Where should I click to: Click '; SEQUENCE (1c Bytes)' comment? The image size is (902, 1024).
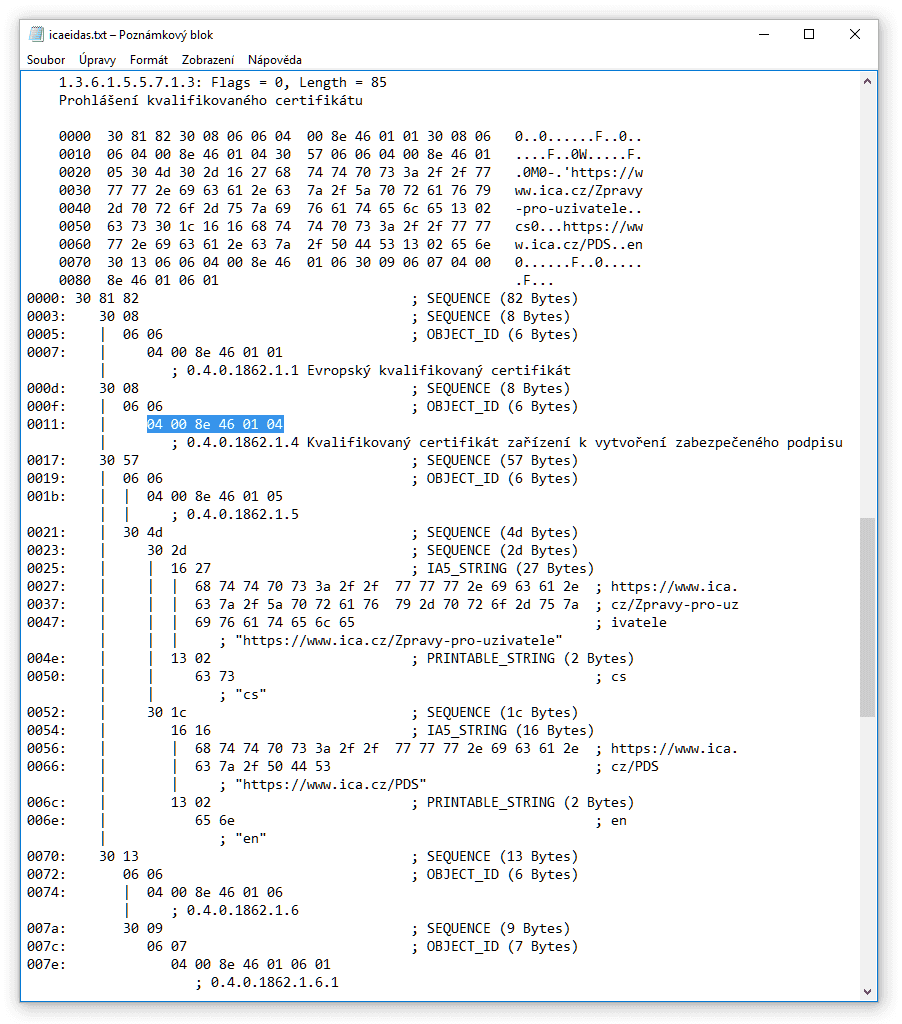coord(495,712)
